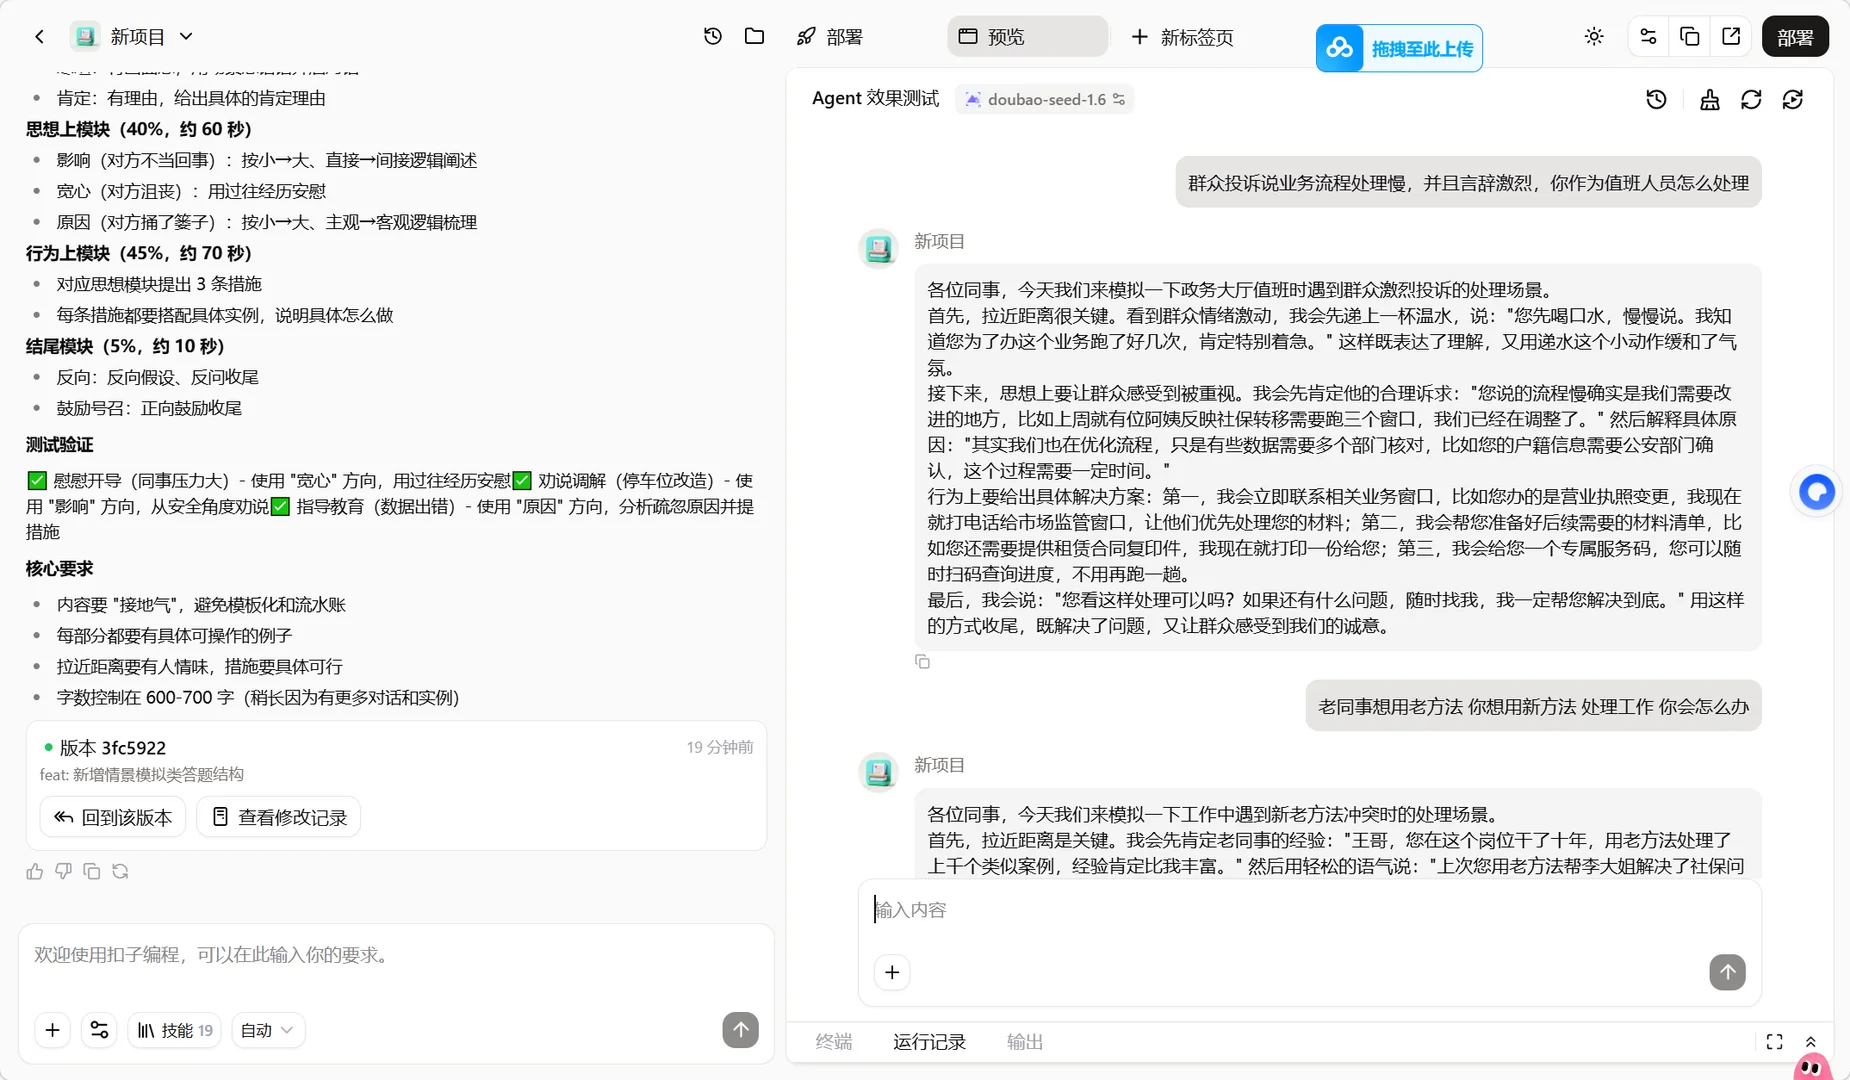Expand the 新项目 project dropdown
Screen dimensions: 1850x1080
186,37
